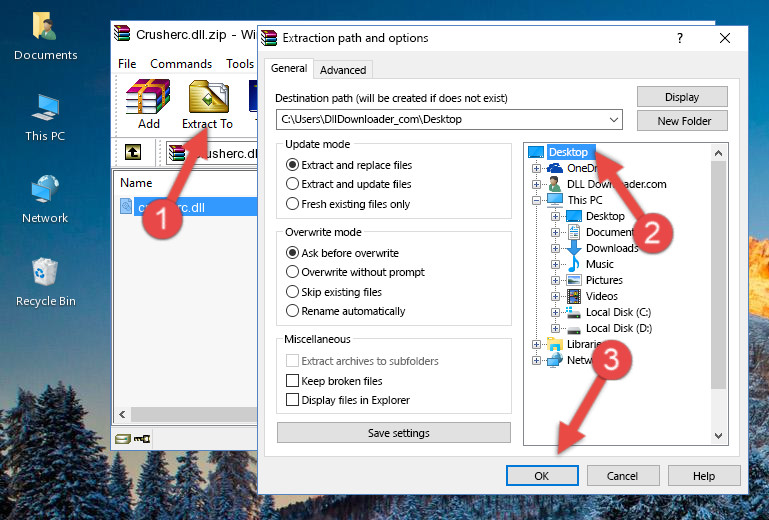Select the Pictures icon in tree
This screenshot has width=769, height=520.
pos(573,280)
